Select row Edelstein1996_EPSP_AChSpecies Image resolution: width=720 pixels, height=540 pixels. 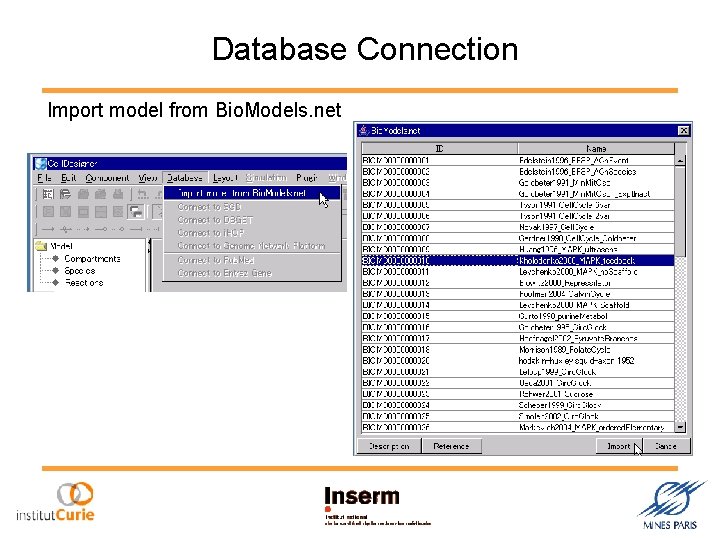click(x=518, y=171)
